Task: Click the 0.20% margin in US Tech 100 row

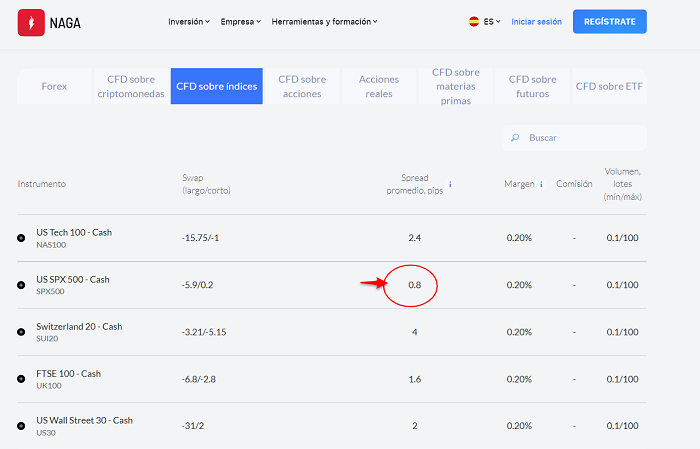Action: tap(519, 238)
